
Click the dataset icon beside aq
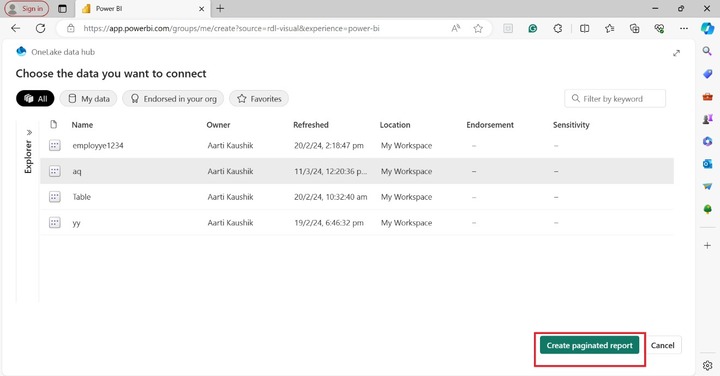55,171
